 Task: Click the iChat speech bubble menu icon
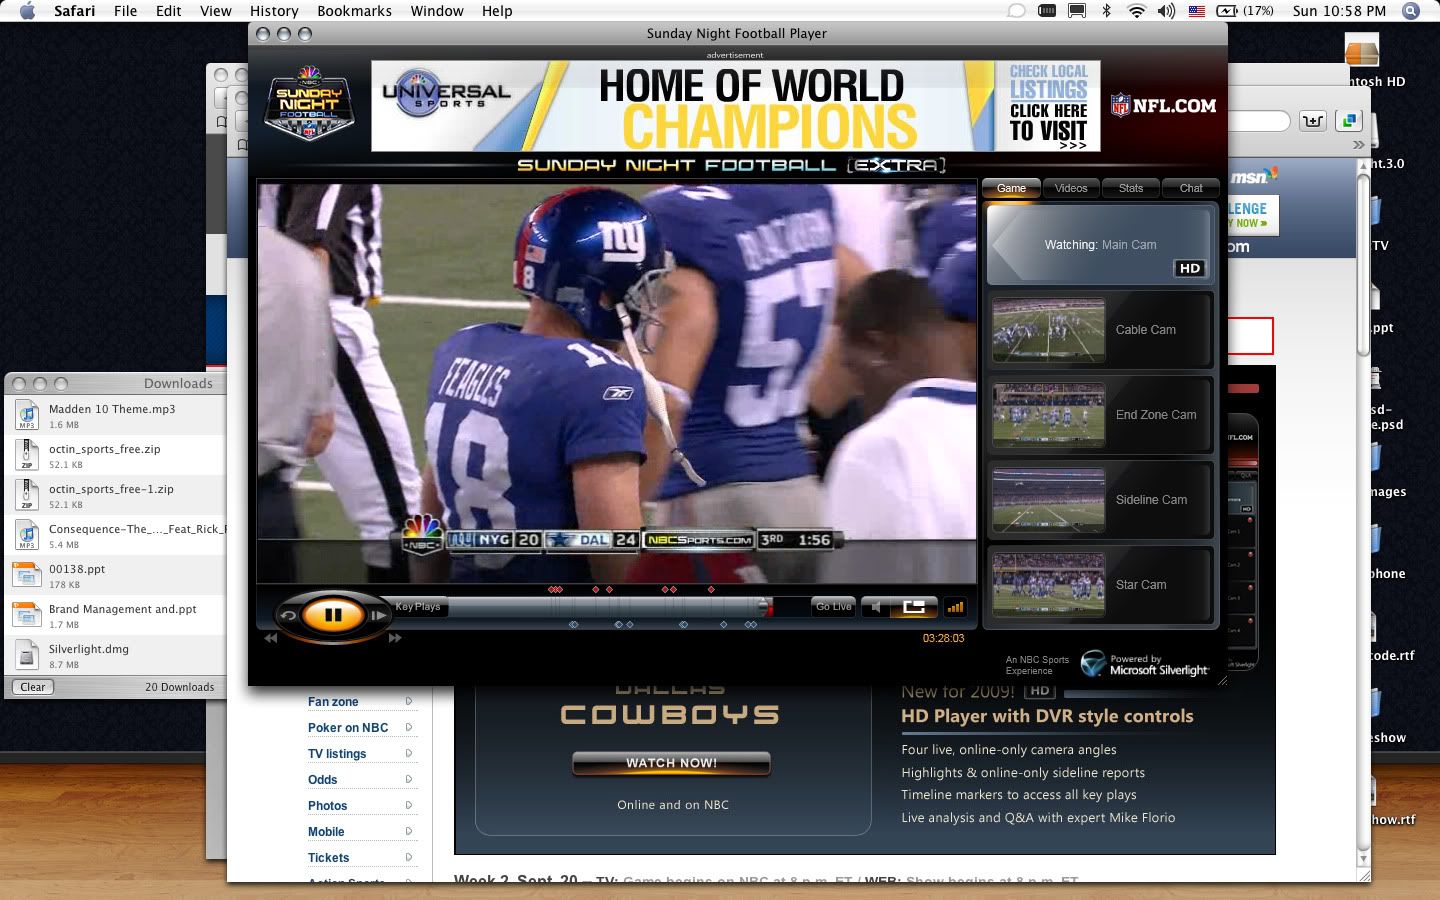point(1016,11)
